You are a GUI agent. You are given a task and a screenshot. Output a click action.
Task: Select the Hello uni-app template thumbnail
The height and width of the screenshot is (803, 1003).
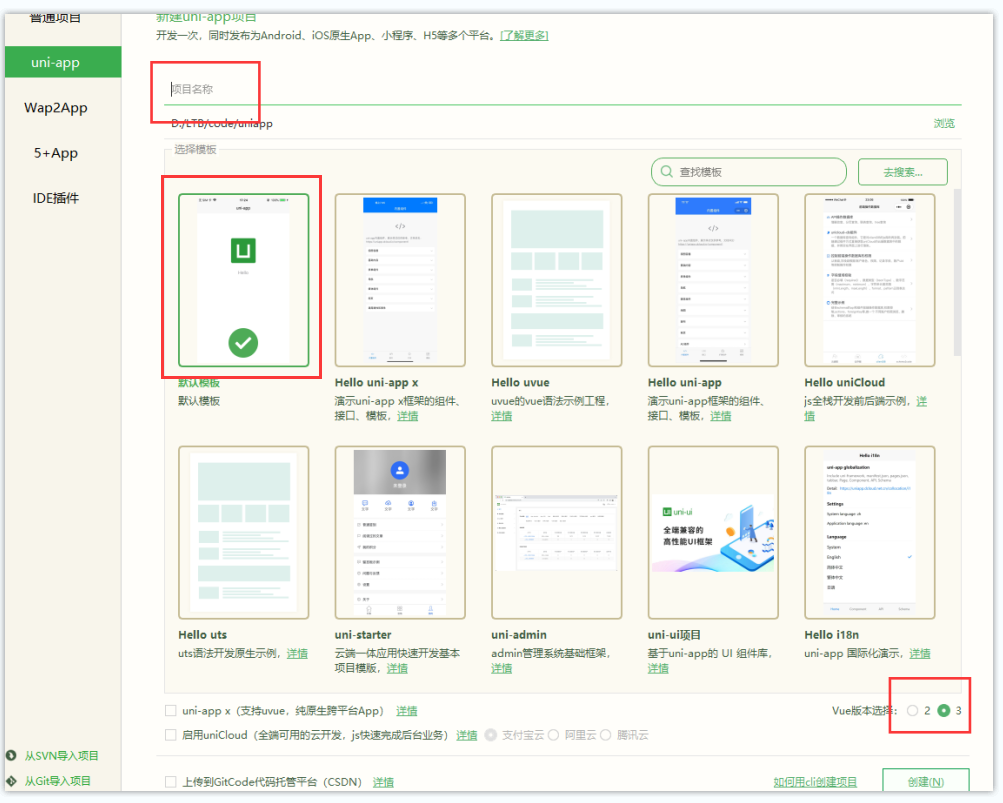tap(713, 280)
